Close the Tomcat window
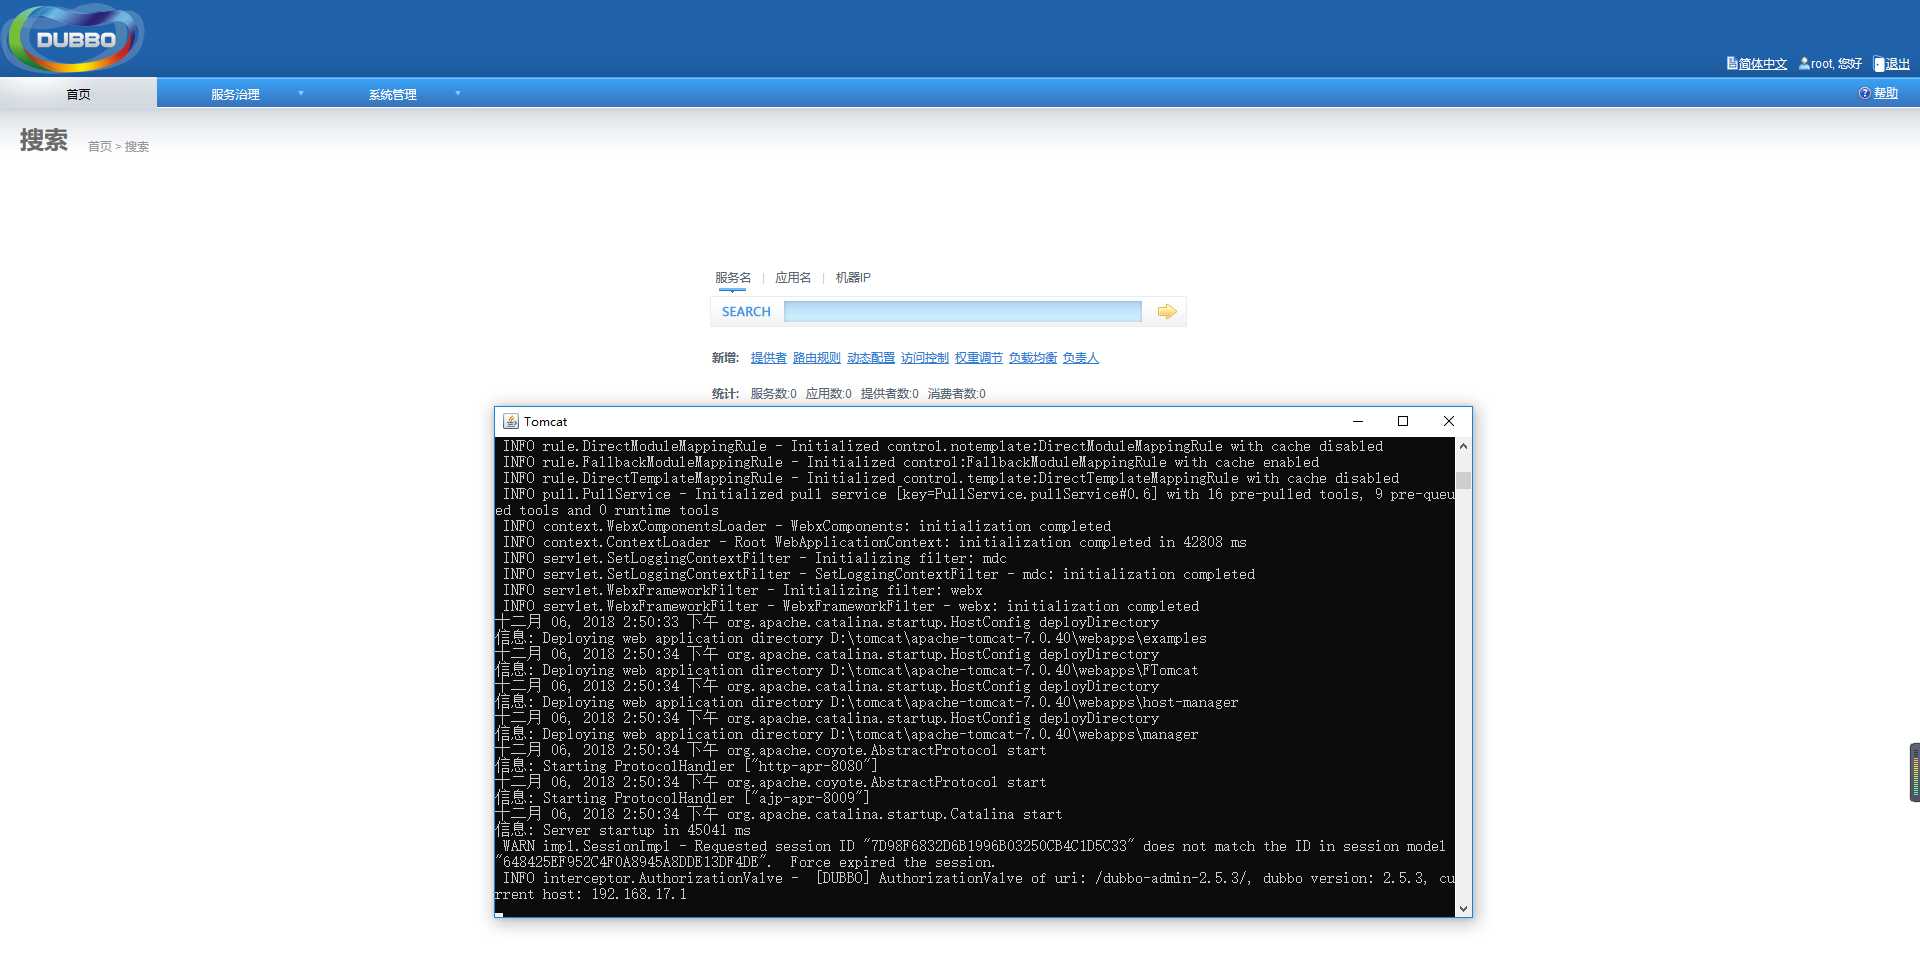 (x=1448, y=421)
